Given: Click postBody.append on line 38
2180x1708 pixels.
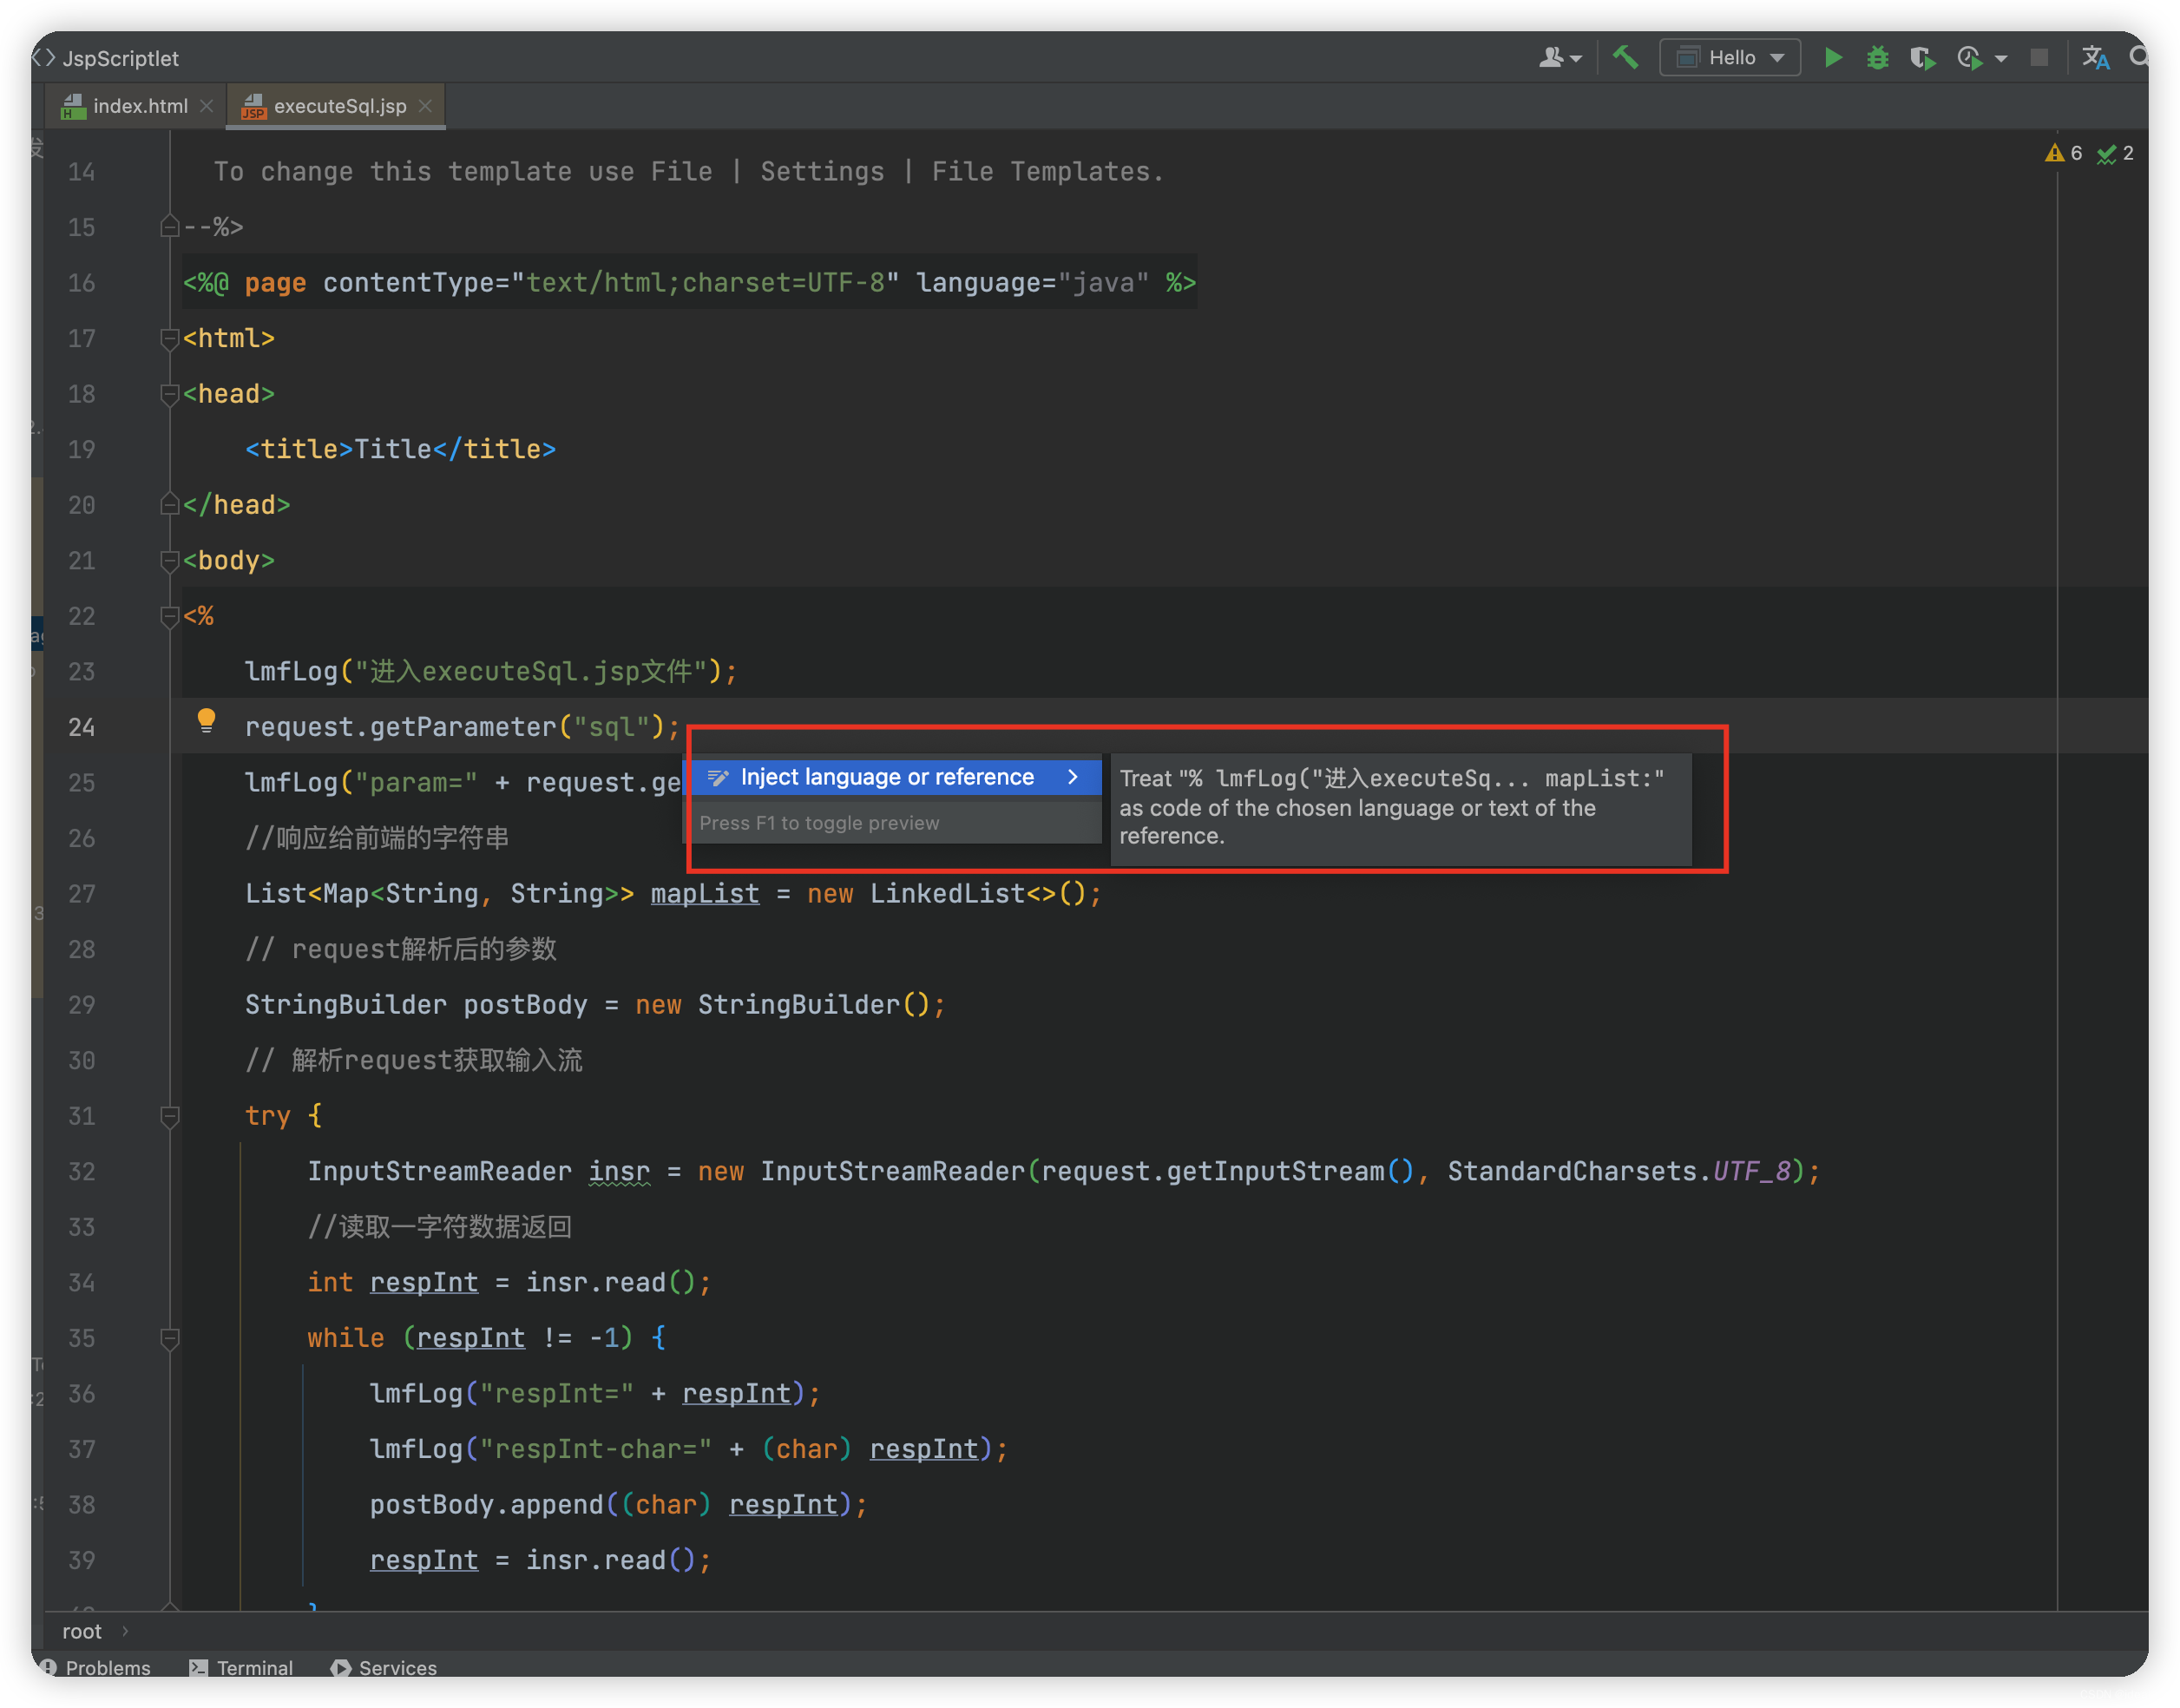Looking at the screenshot, I should 487,1505.
